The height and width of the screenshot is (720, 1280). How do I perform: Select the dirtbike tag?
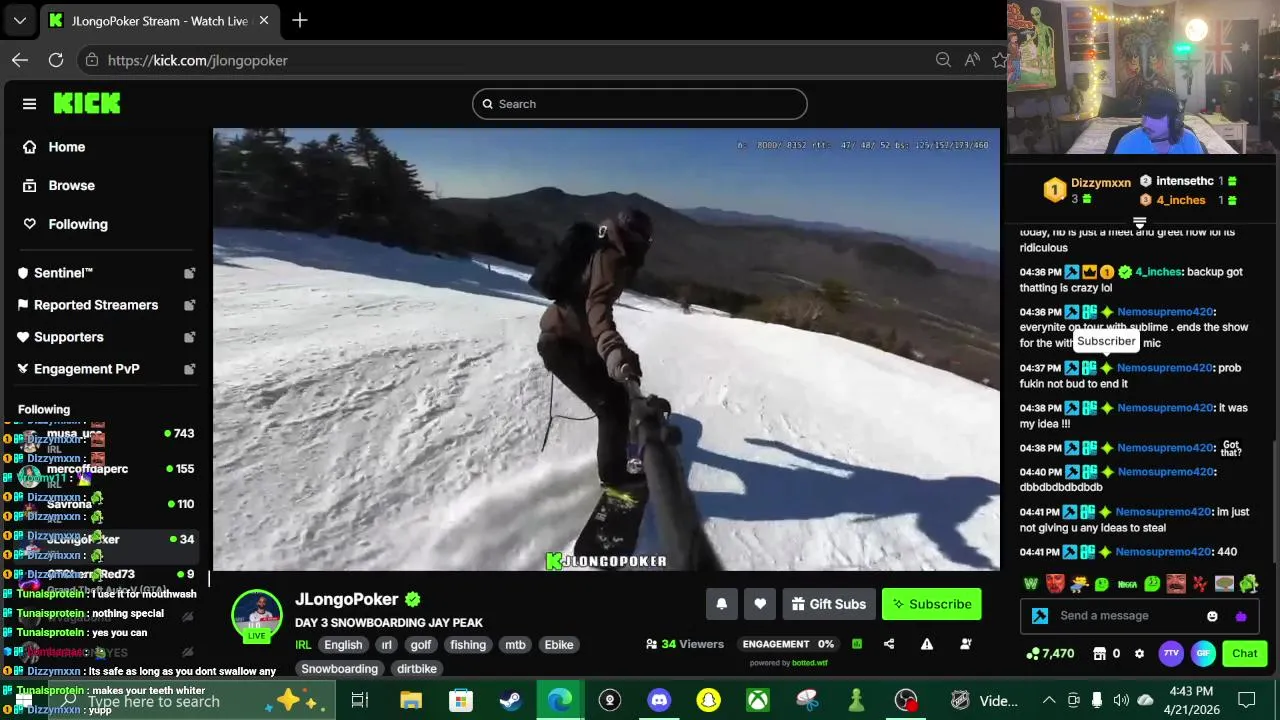416,669
